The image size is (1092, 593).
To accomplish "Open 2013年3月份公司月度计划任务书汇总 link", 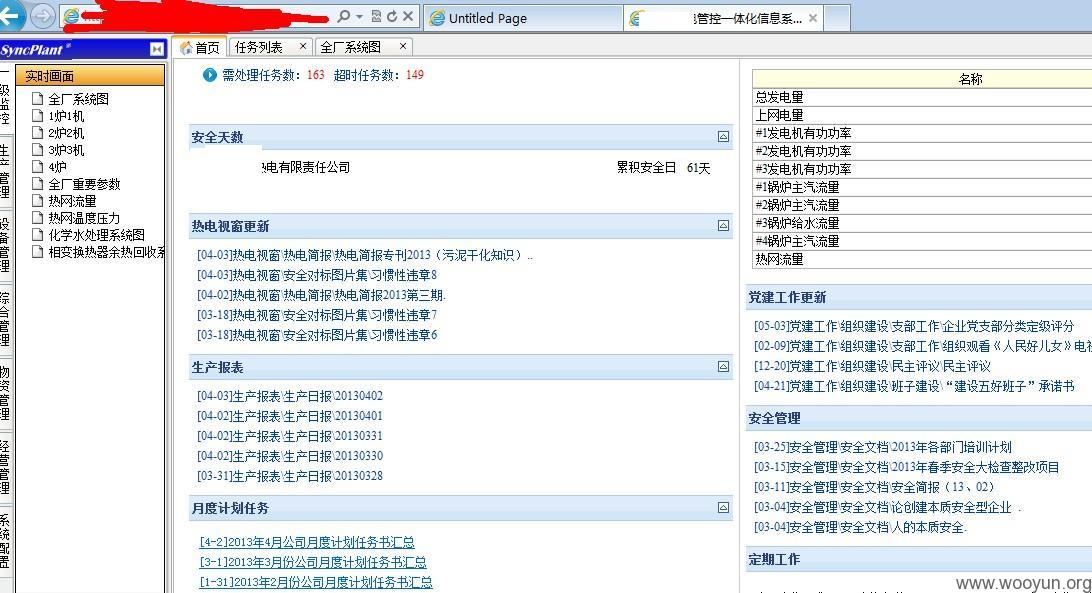I will pyautogui.click(x=313, y=562).
